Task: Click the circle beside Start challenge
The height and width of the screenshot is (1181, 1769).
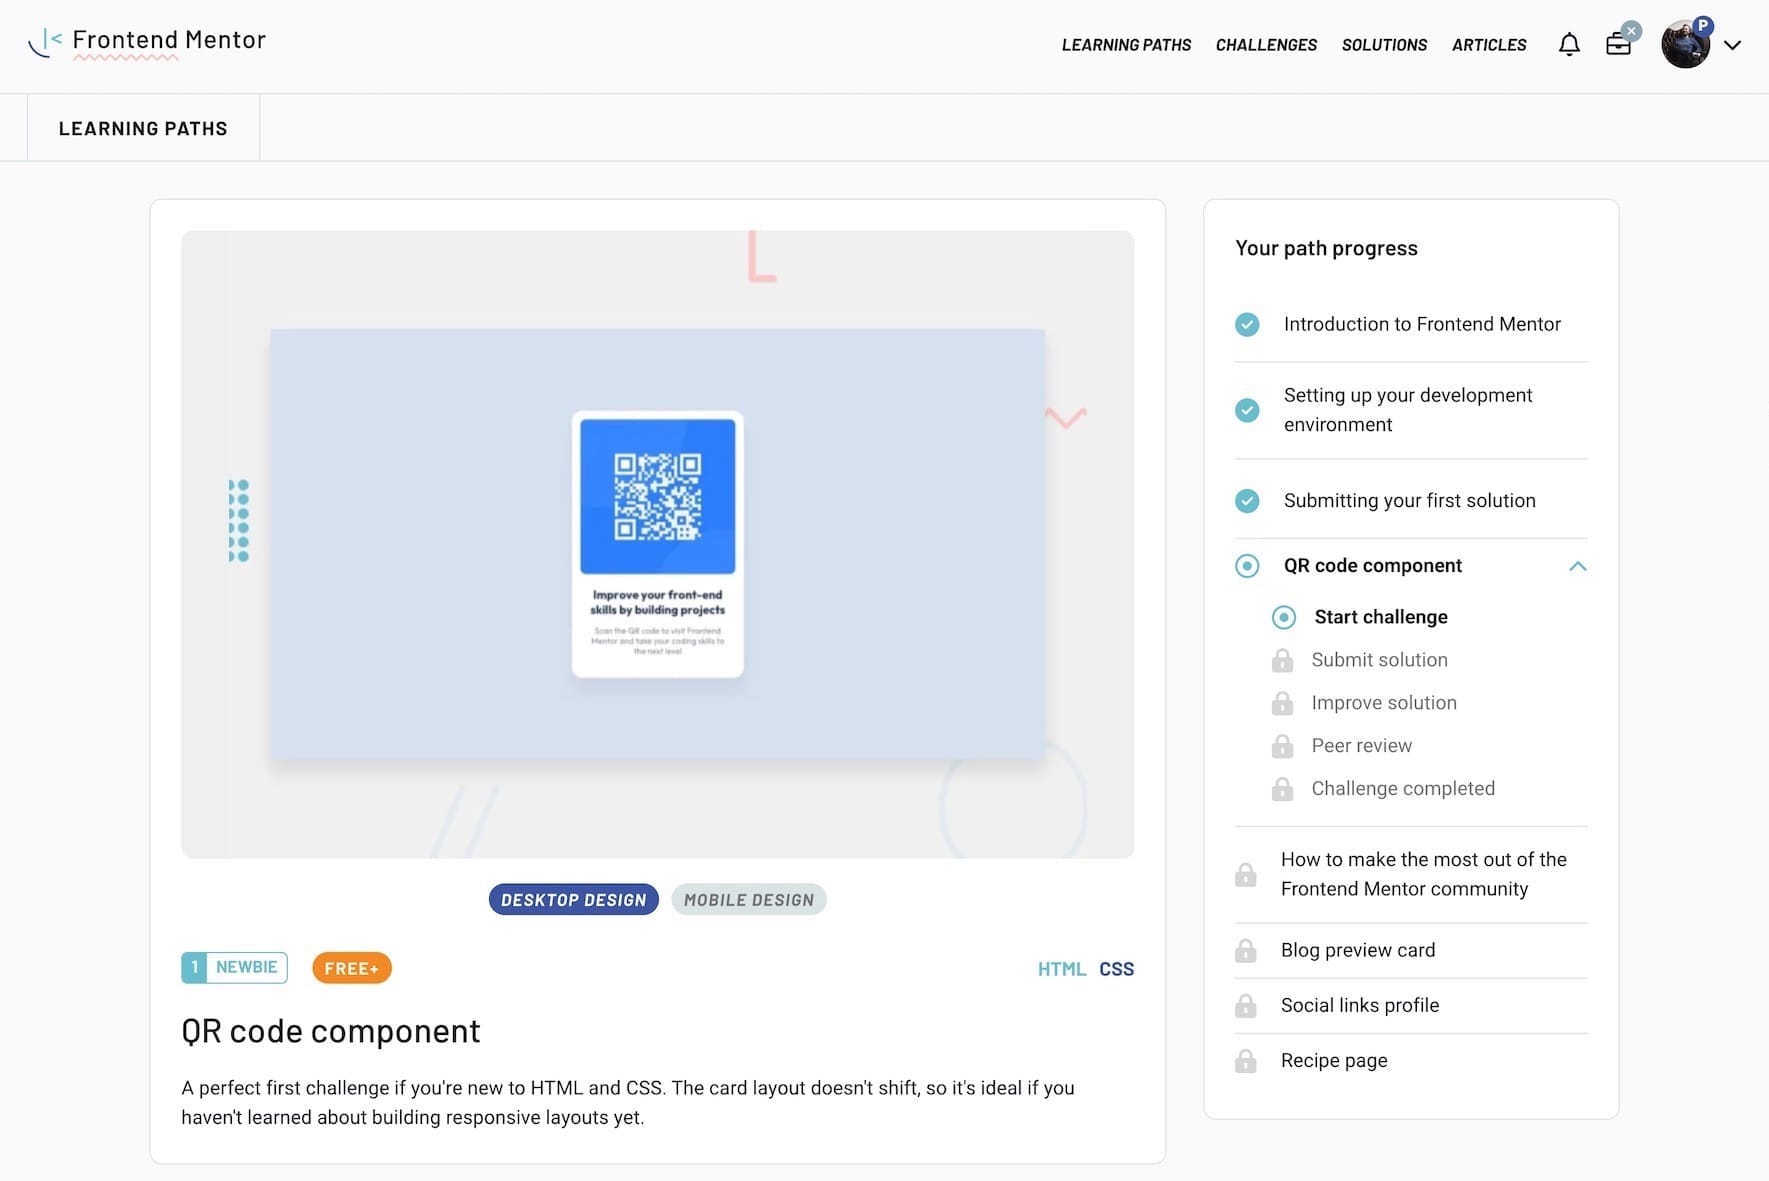Action: tap(1284, 617)
